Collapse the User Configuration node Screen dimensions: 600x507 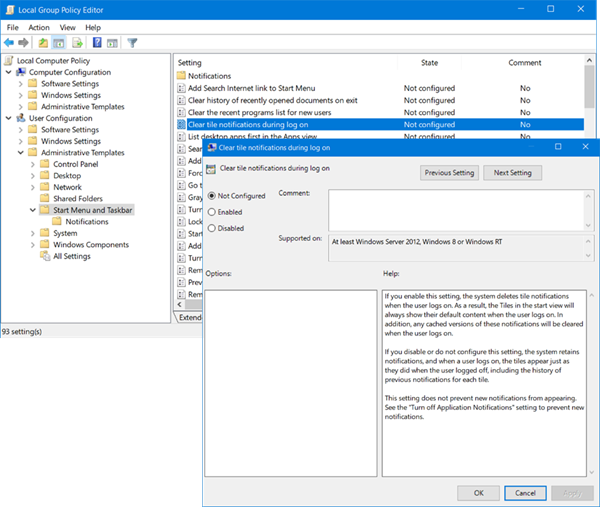pos(8,118)
